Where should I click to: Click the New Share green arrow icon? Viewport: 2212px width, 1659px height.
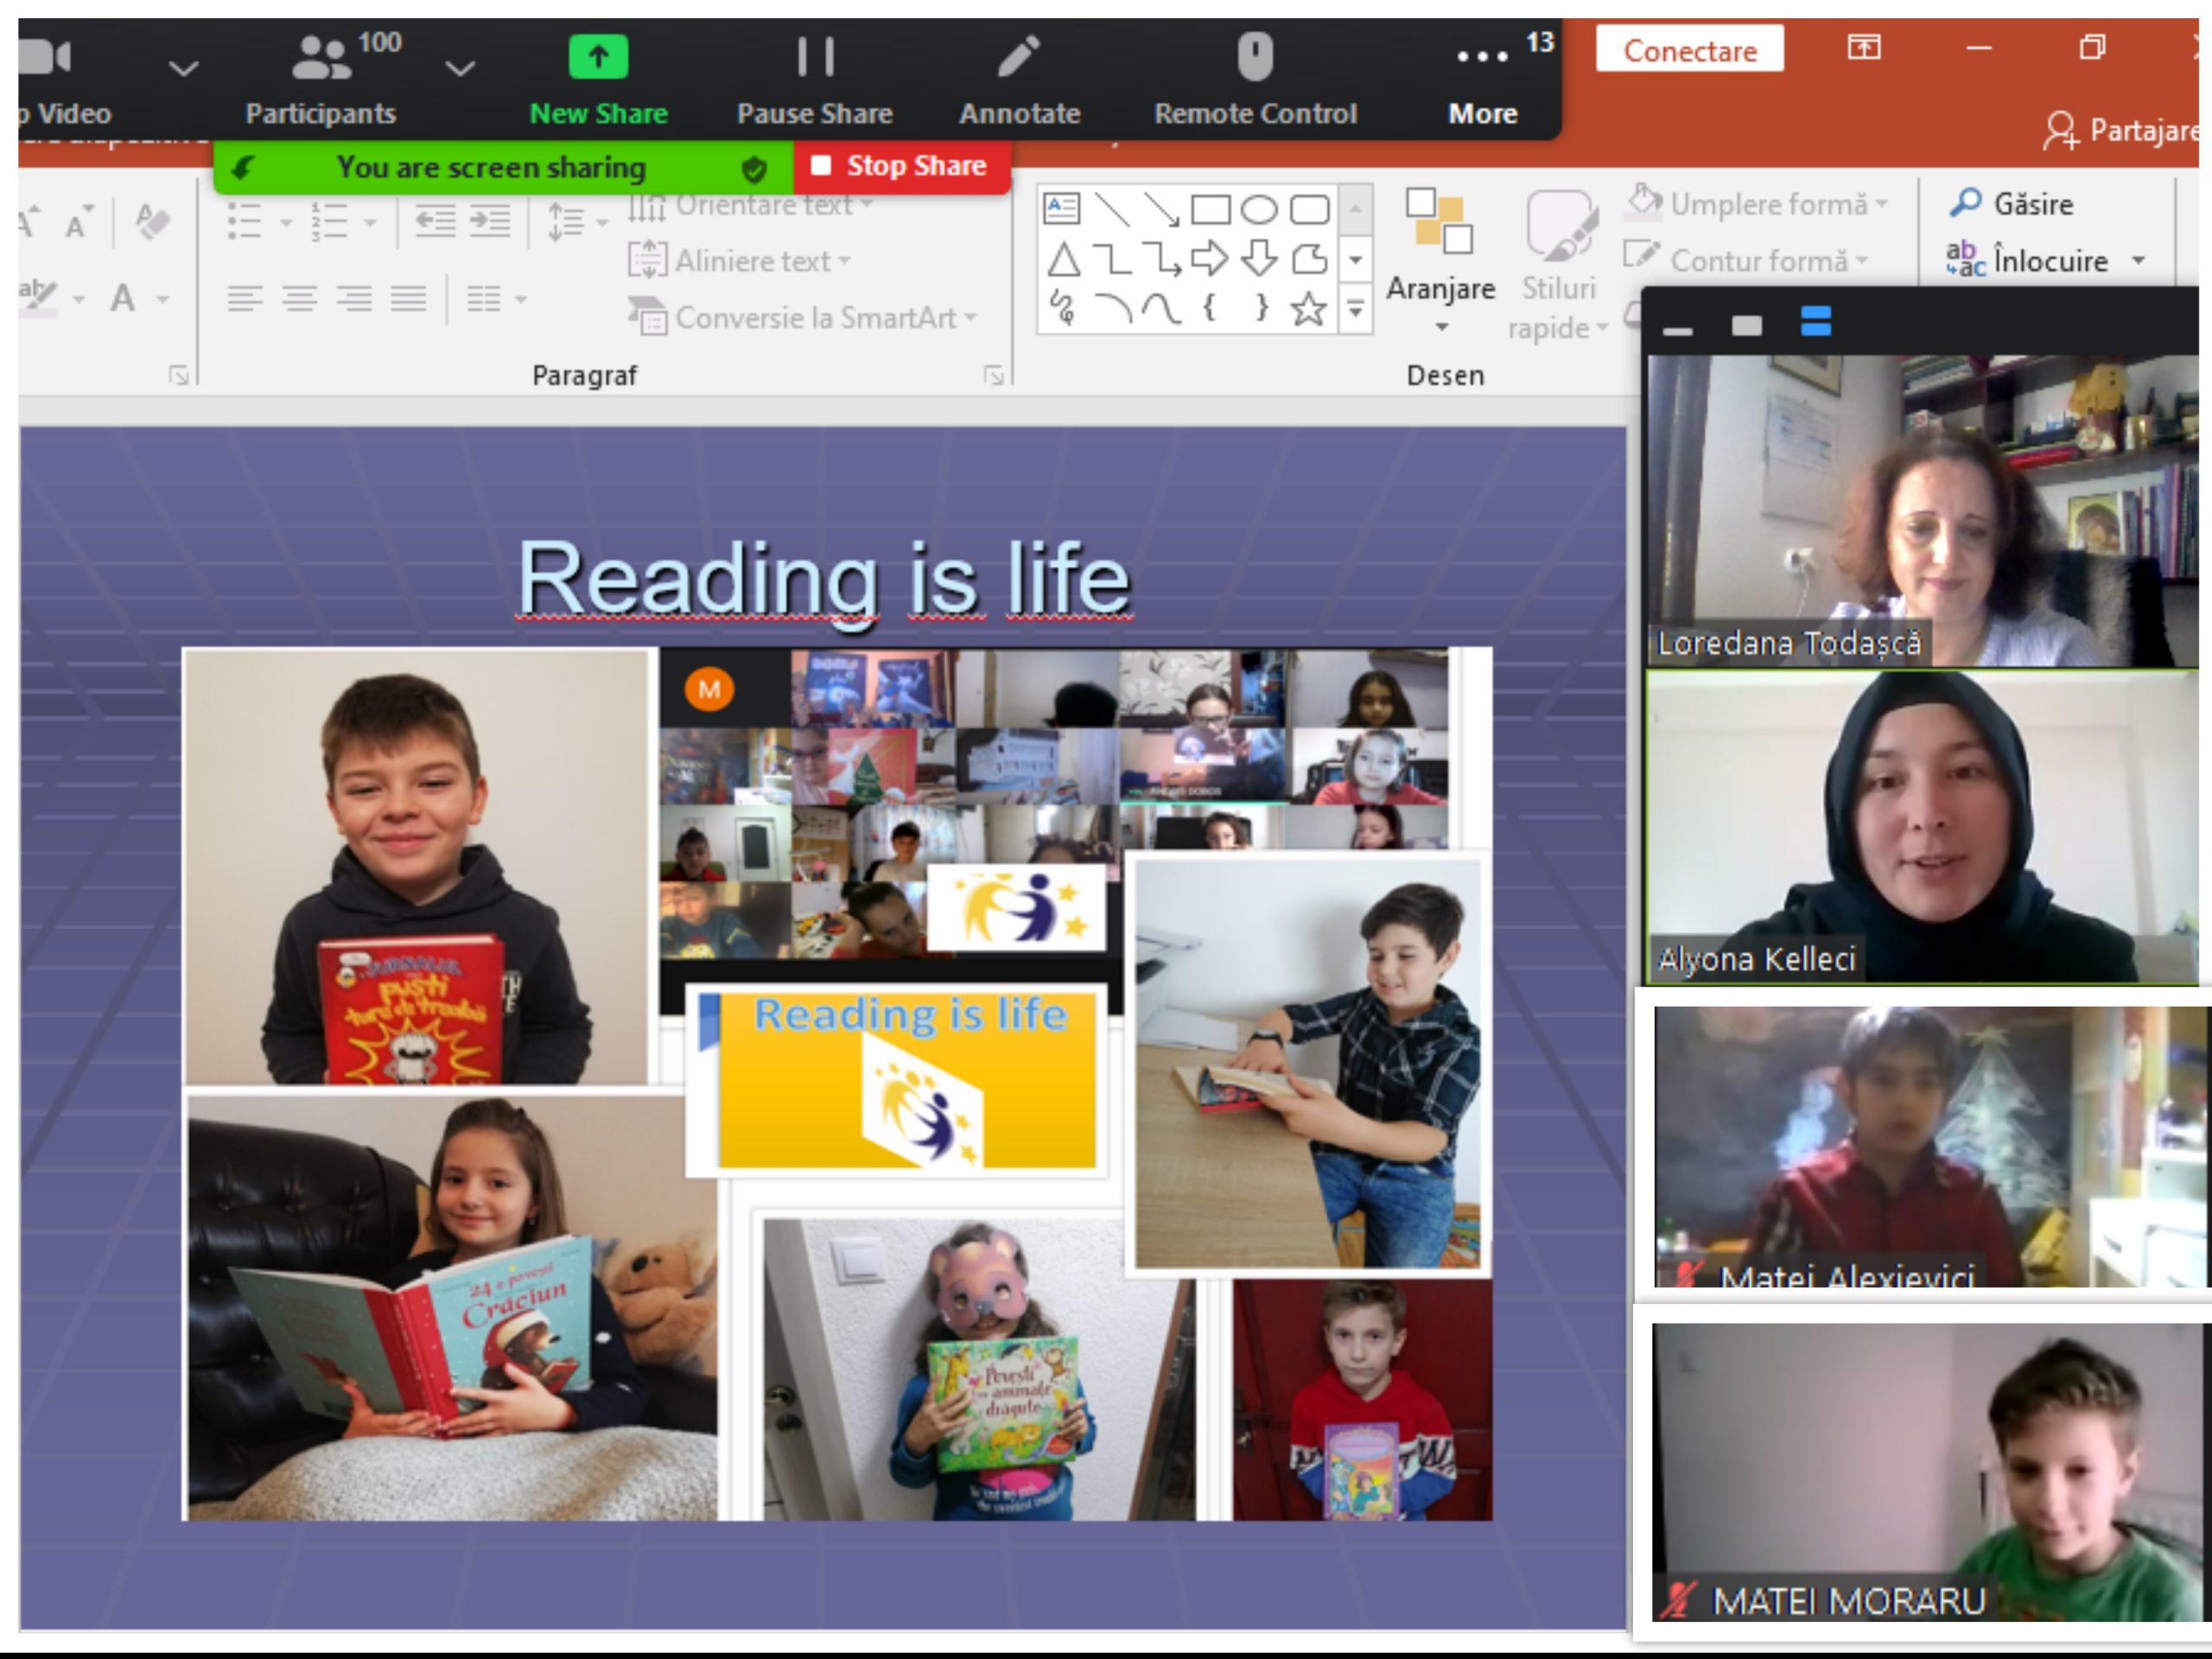point(598,56)
